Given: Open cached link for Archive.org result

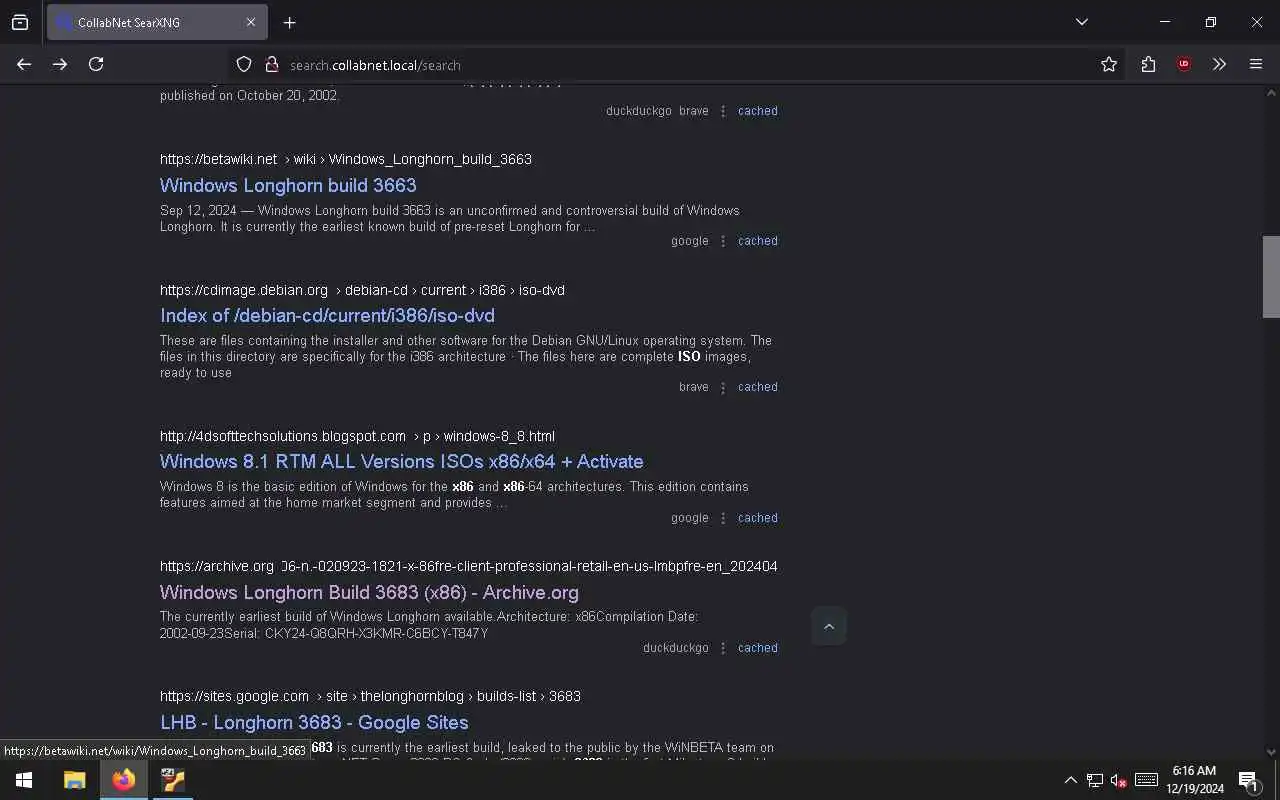Looking at the screenshot, I should (x=757, y=648).
